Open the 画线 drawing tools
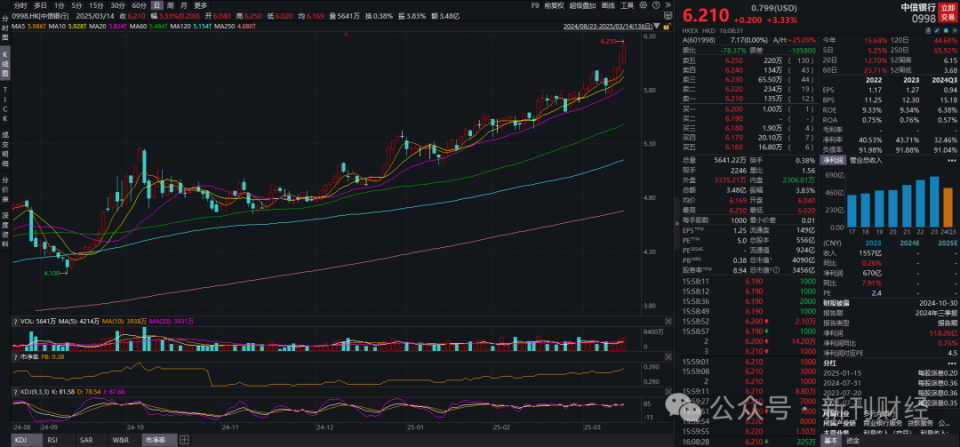Viewport: 960px width, 447px height. (608, 5)
